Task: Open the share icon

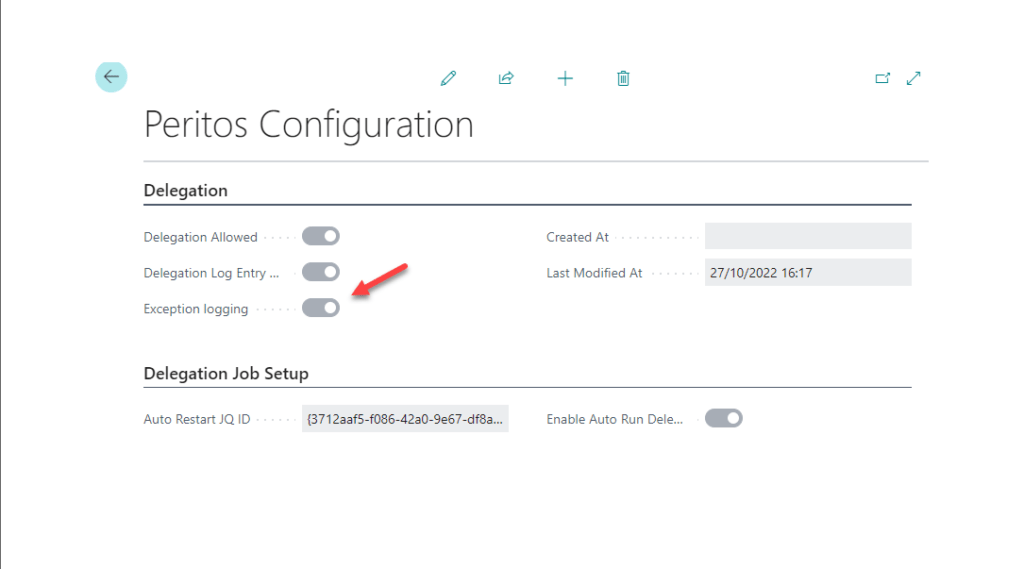Action: click(506, 78)
